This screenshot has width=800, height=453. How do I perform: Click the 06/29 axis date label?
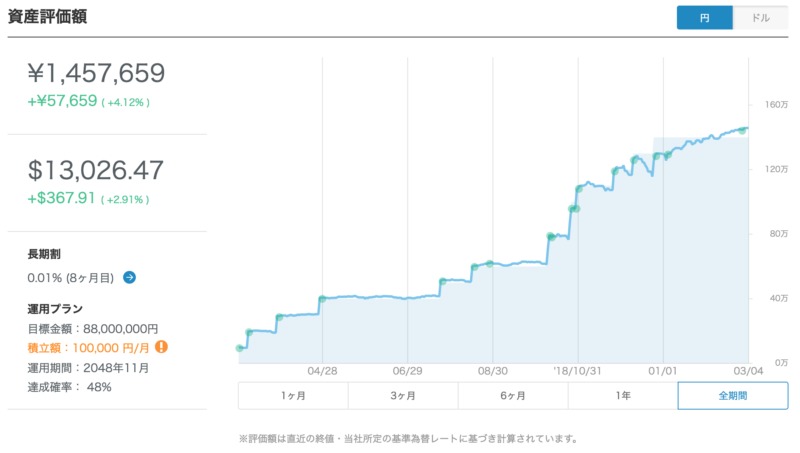pos(407,371)
